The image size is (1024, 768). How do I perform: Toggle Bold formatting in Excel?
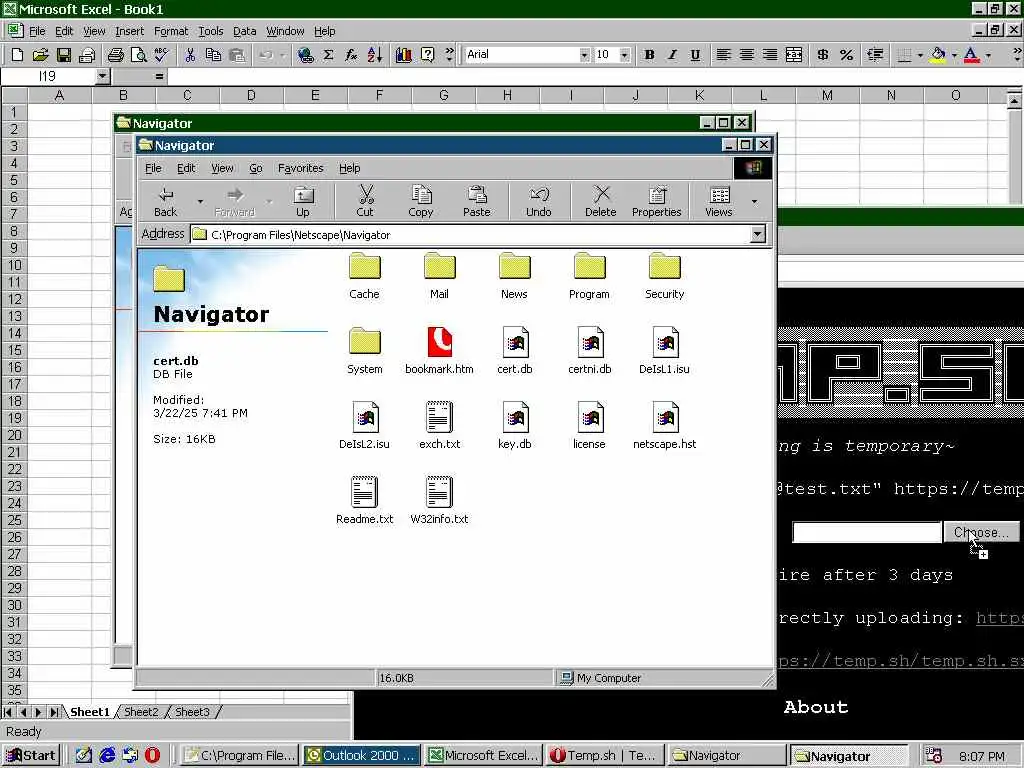649,56
